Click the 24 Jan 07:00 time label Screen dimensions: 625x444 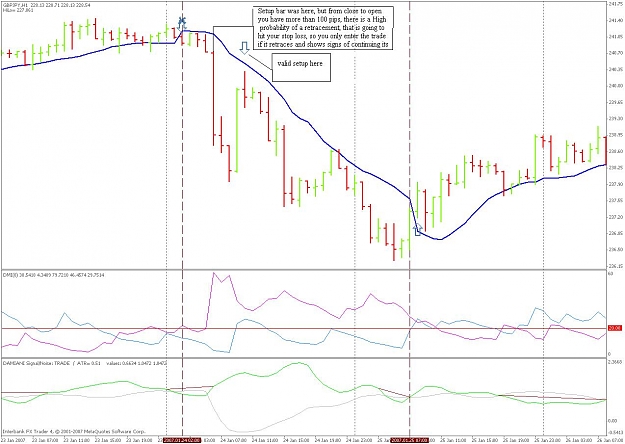(x=234, y=440)
